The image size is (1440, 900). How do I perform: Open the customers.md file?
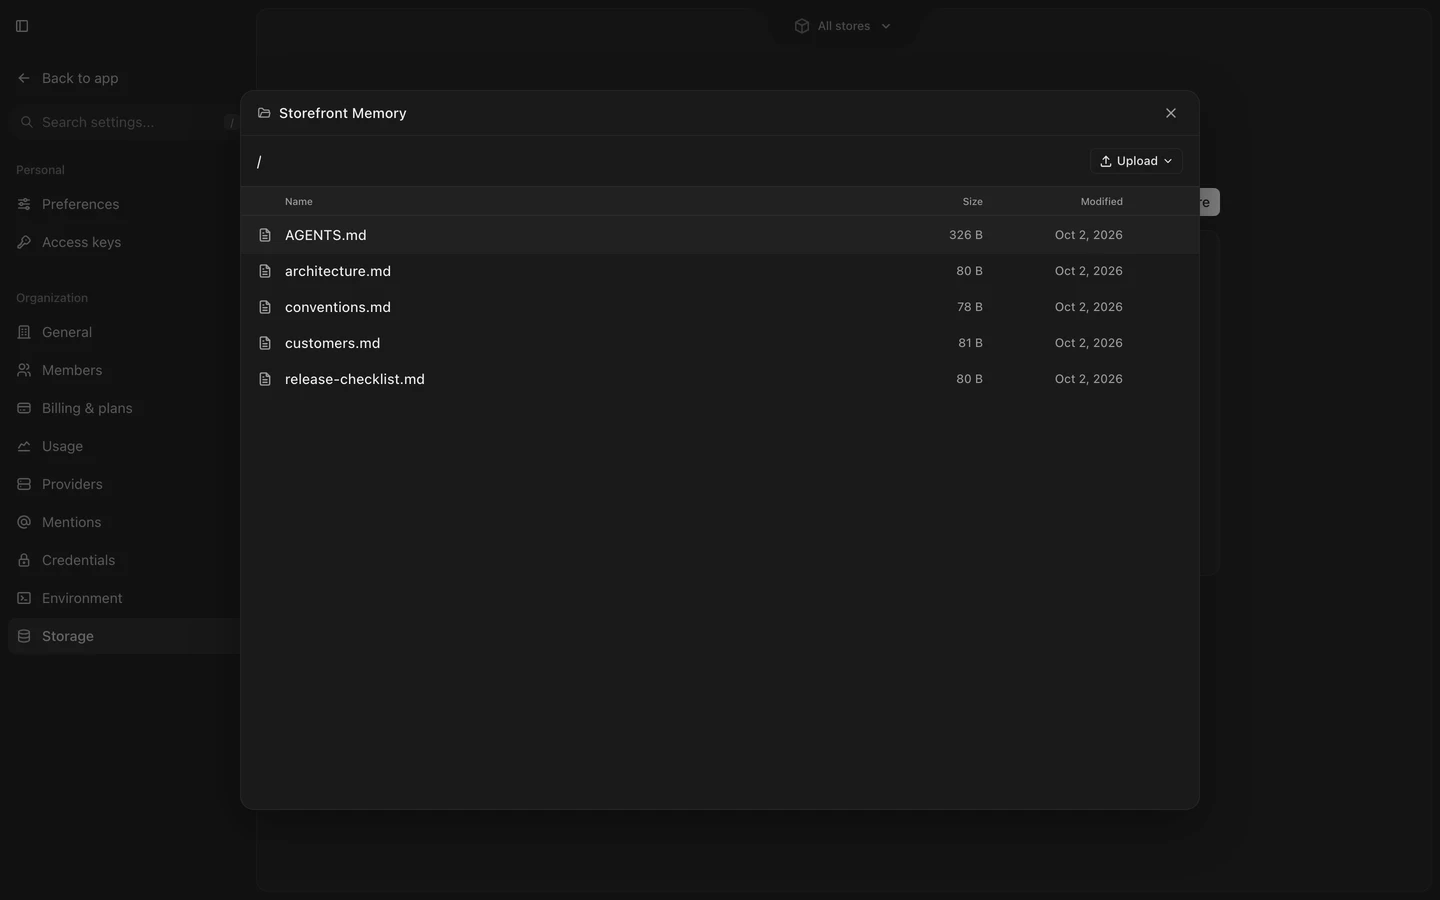pos(720,343)
